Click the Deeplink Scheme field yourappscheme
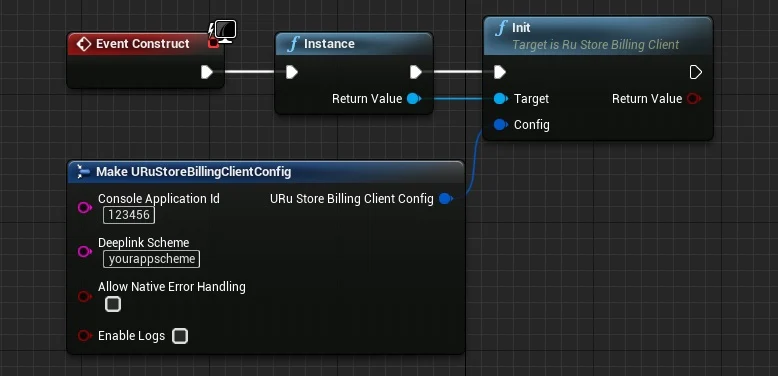The width and height of the screenshot is (778, 376). click(x=151, y=259)
